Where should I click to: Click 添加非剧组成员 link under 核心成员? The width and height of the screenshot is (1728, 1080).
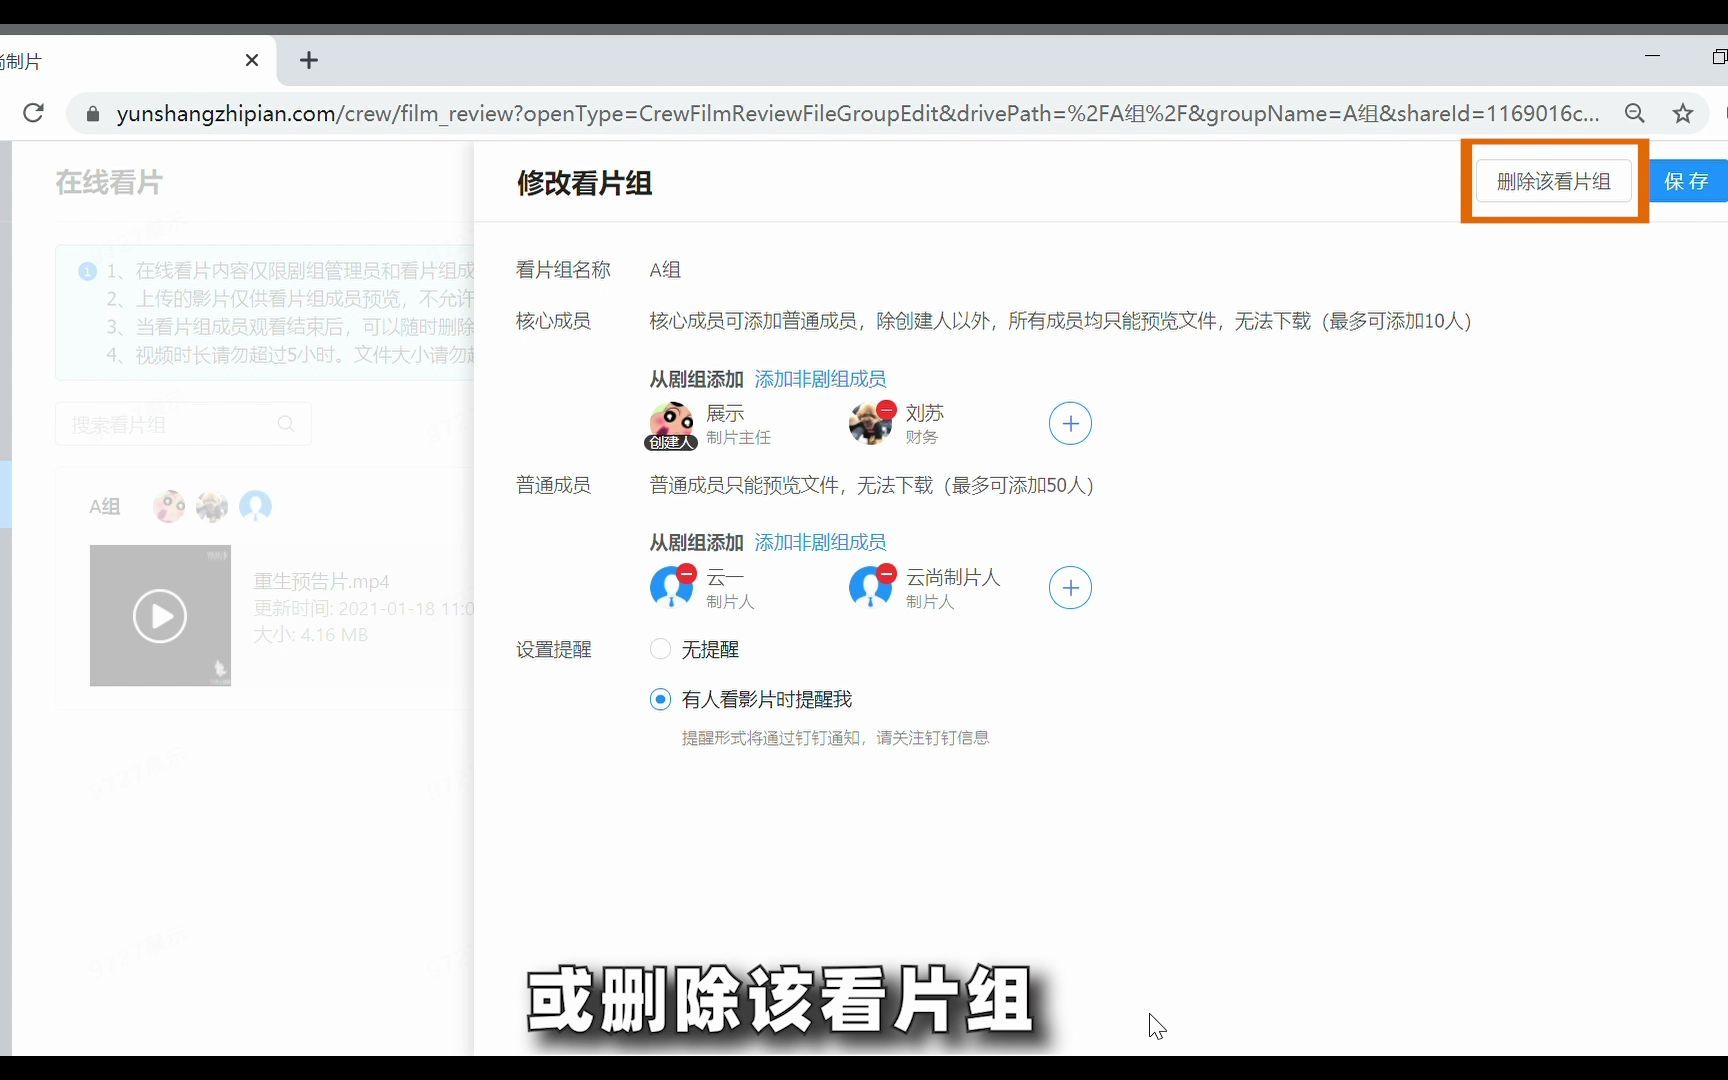820,379
